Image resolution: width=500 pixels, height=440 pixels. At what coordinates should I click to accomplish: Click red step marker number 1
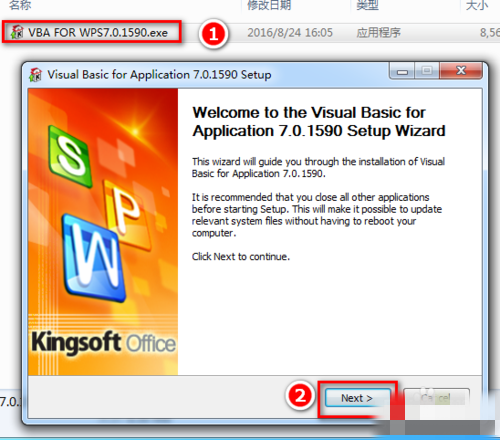[x=213, y=34]
